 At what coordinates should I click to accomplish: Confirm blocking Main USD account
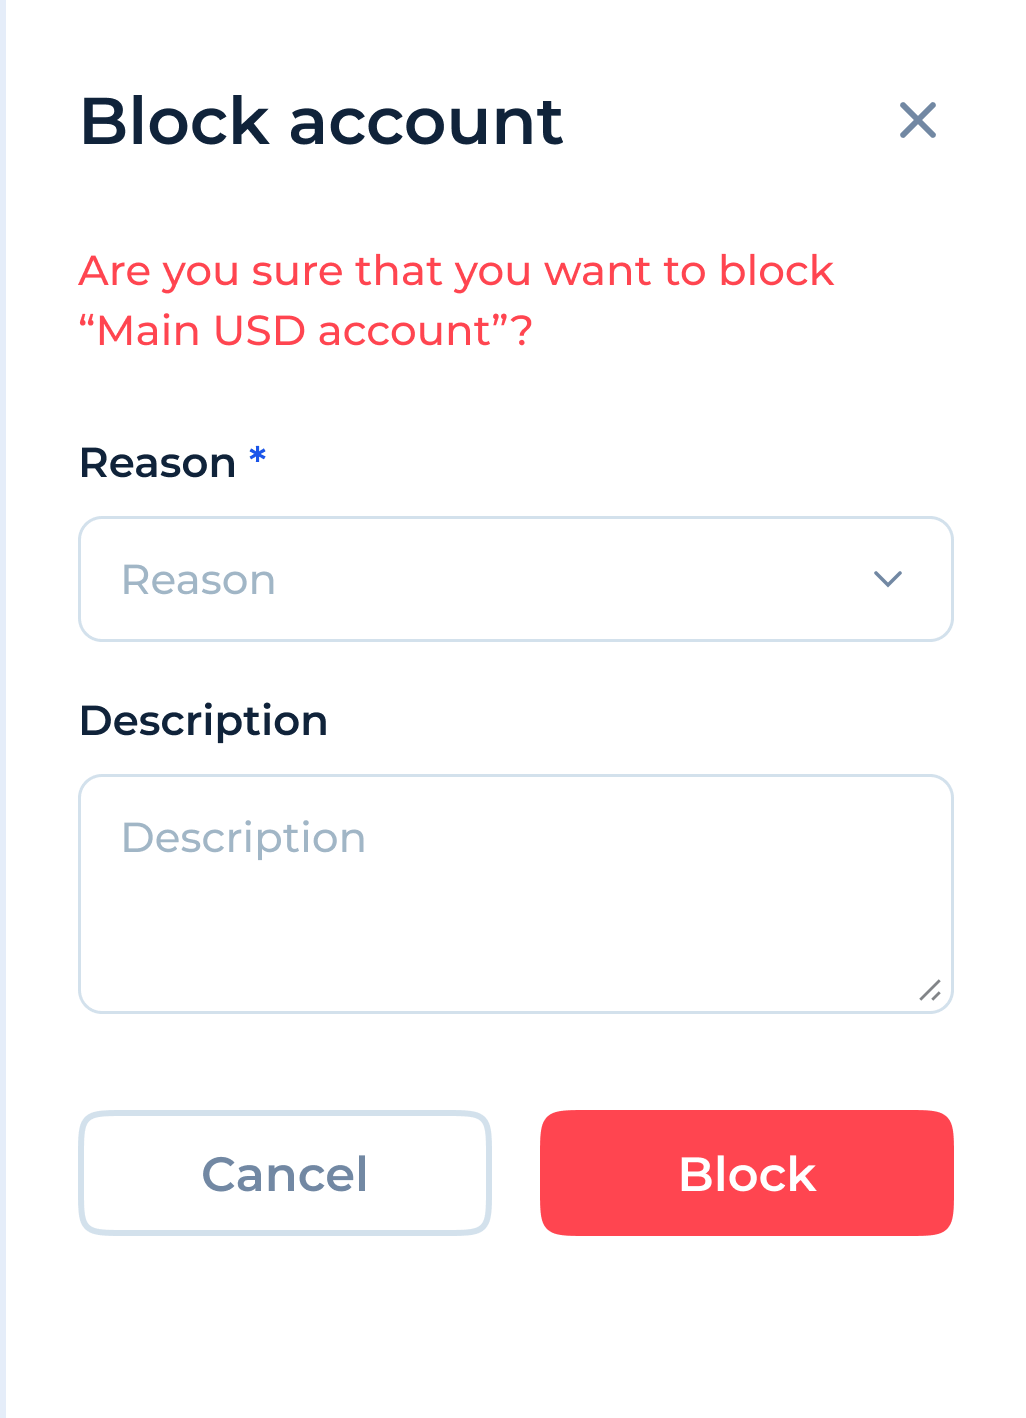pos(746,1172)
